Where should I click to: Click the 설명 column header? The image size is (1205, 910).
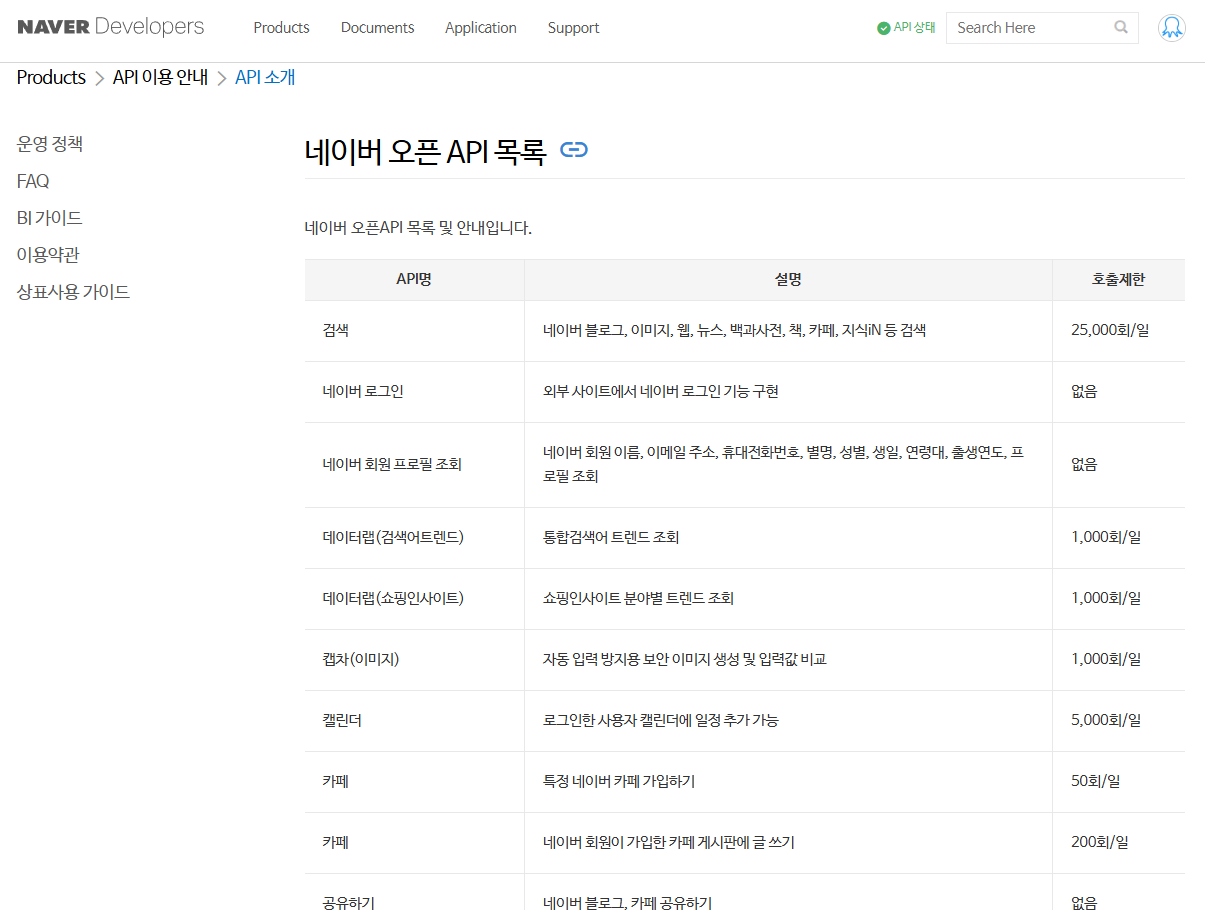788,280
